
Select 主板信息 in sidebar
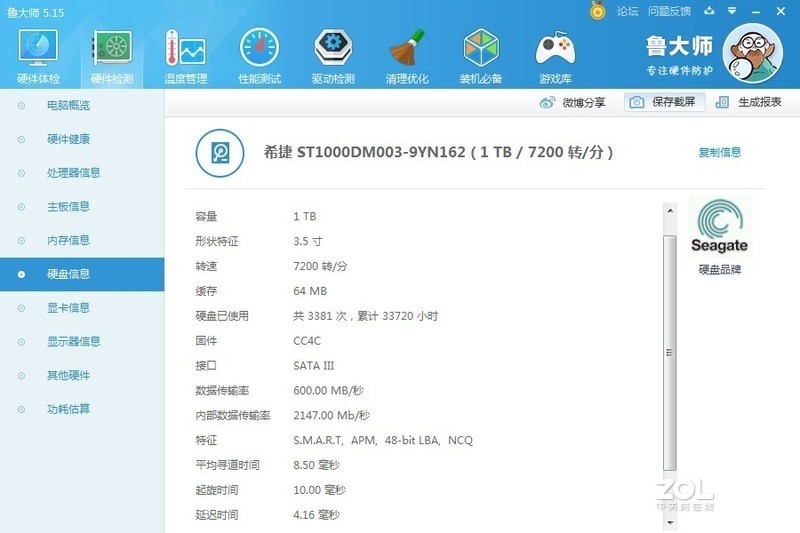[x=82, y=207]
